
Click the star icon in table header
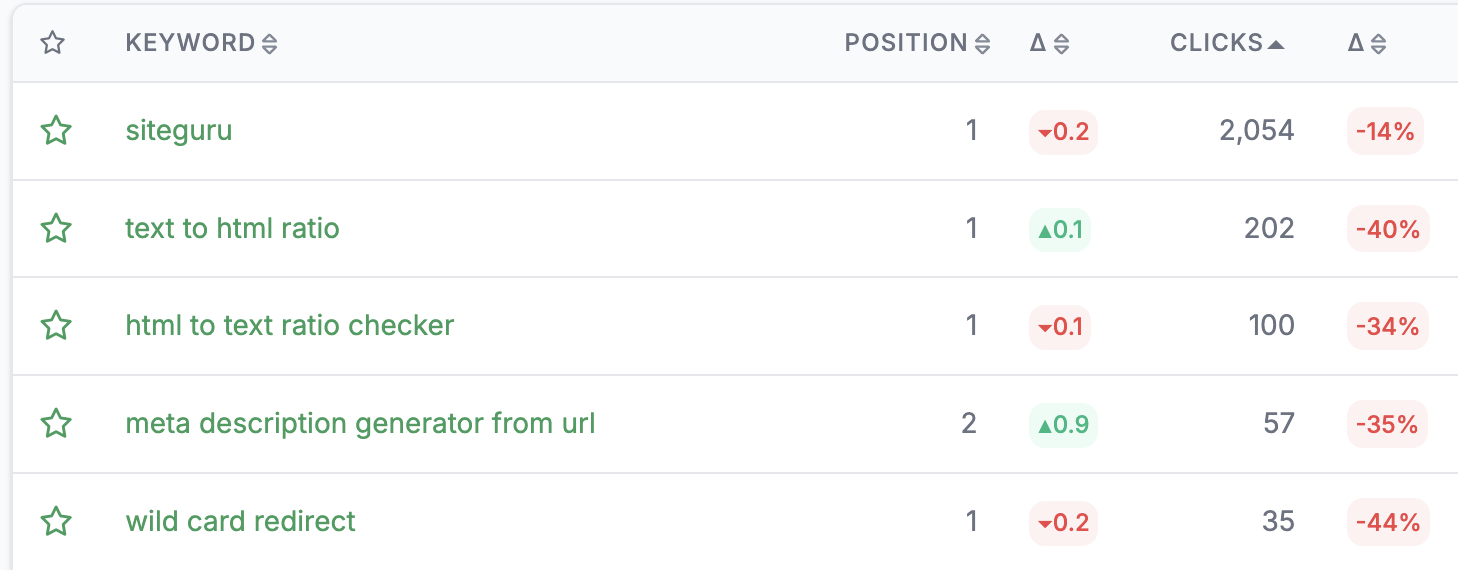click(52, 43)
